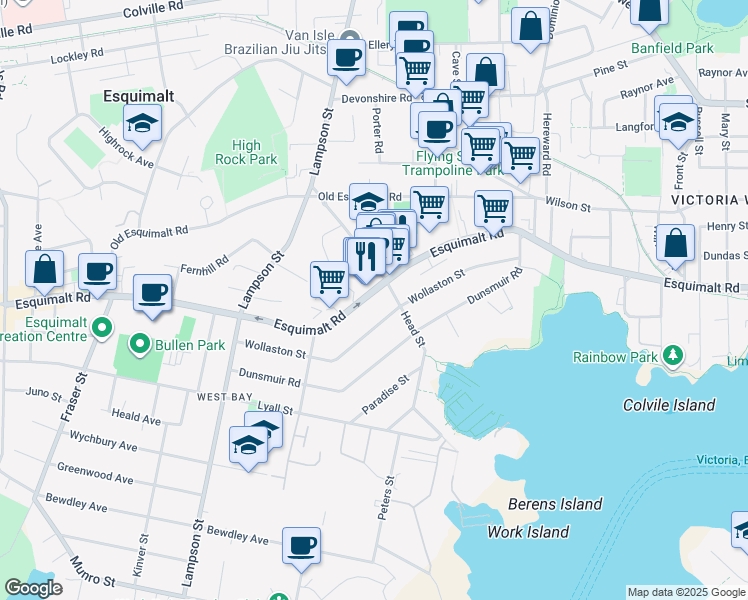748x600 pixels.
Task: Open the Google logo link
Action: (33, 588)
